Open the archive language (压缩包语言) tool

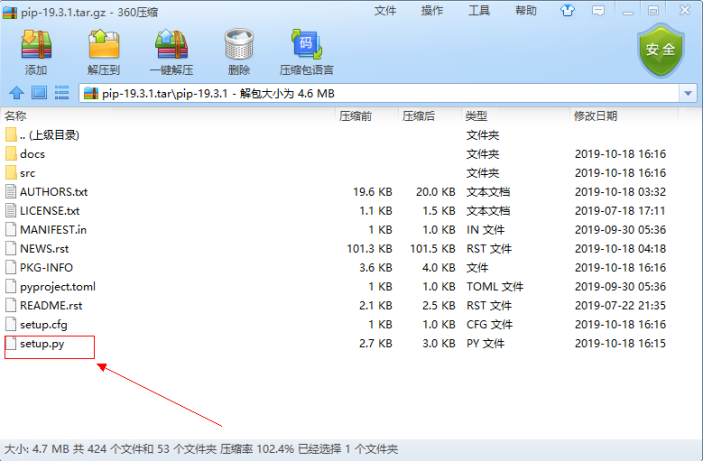click(x=307, y=52)
